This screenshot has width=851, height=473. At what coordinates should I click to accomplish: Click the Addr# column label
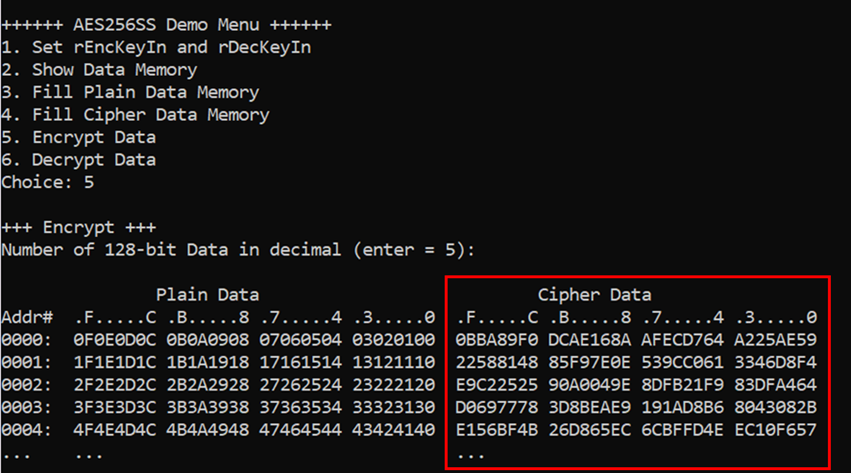pos(27,317)
